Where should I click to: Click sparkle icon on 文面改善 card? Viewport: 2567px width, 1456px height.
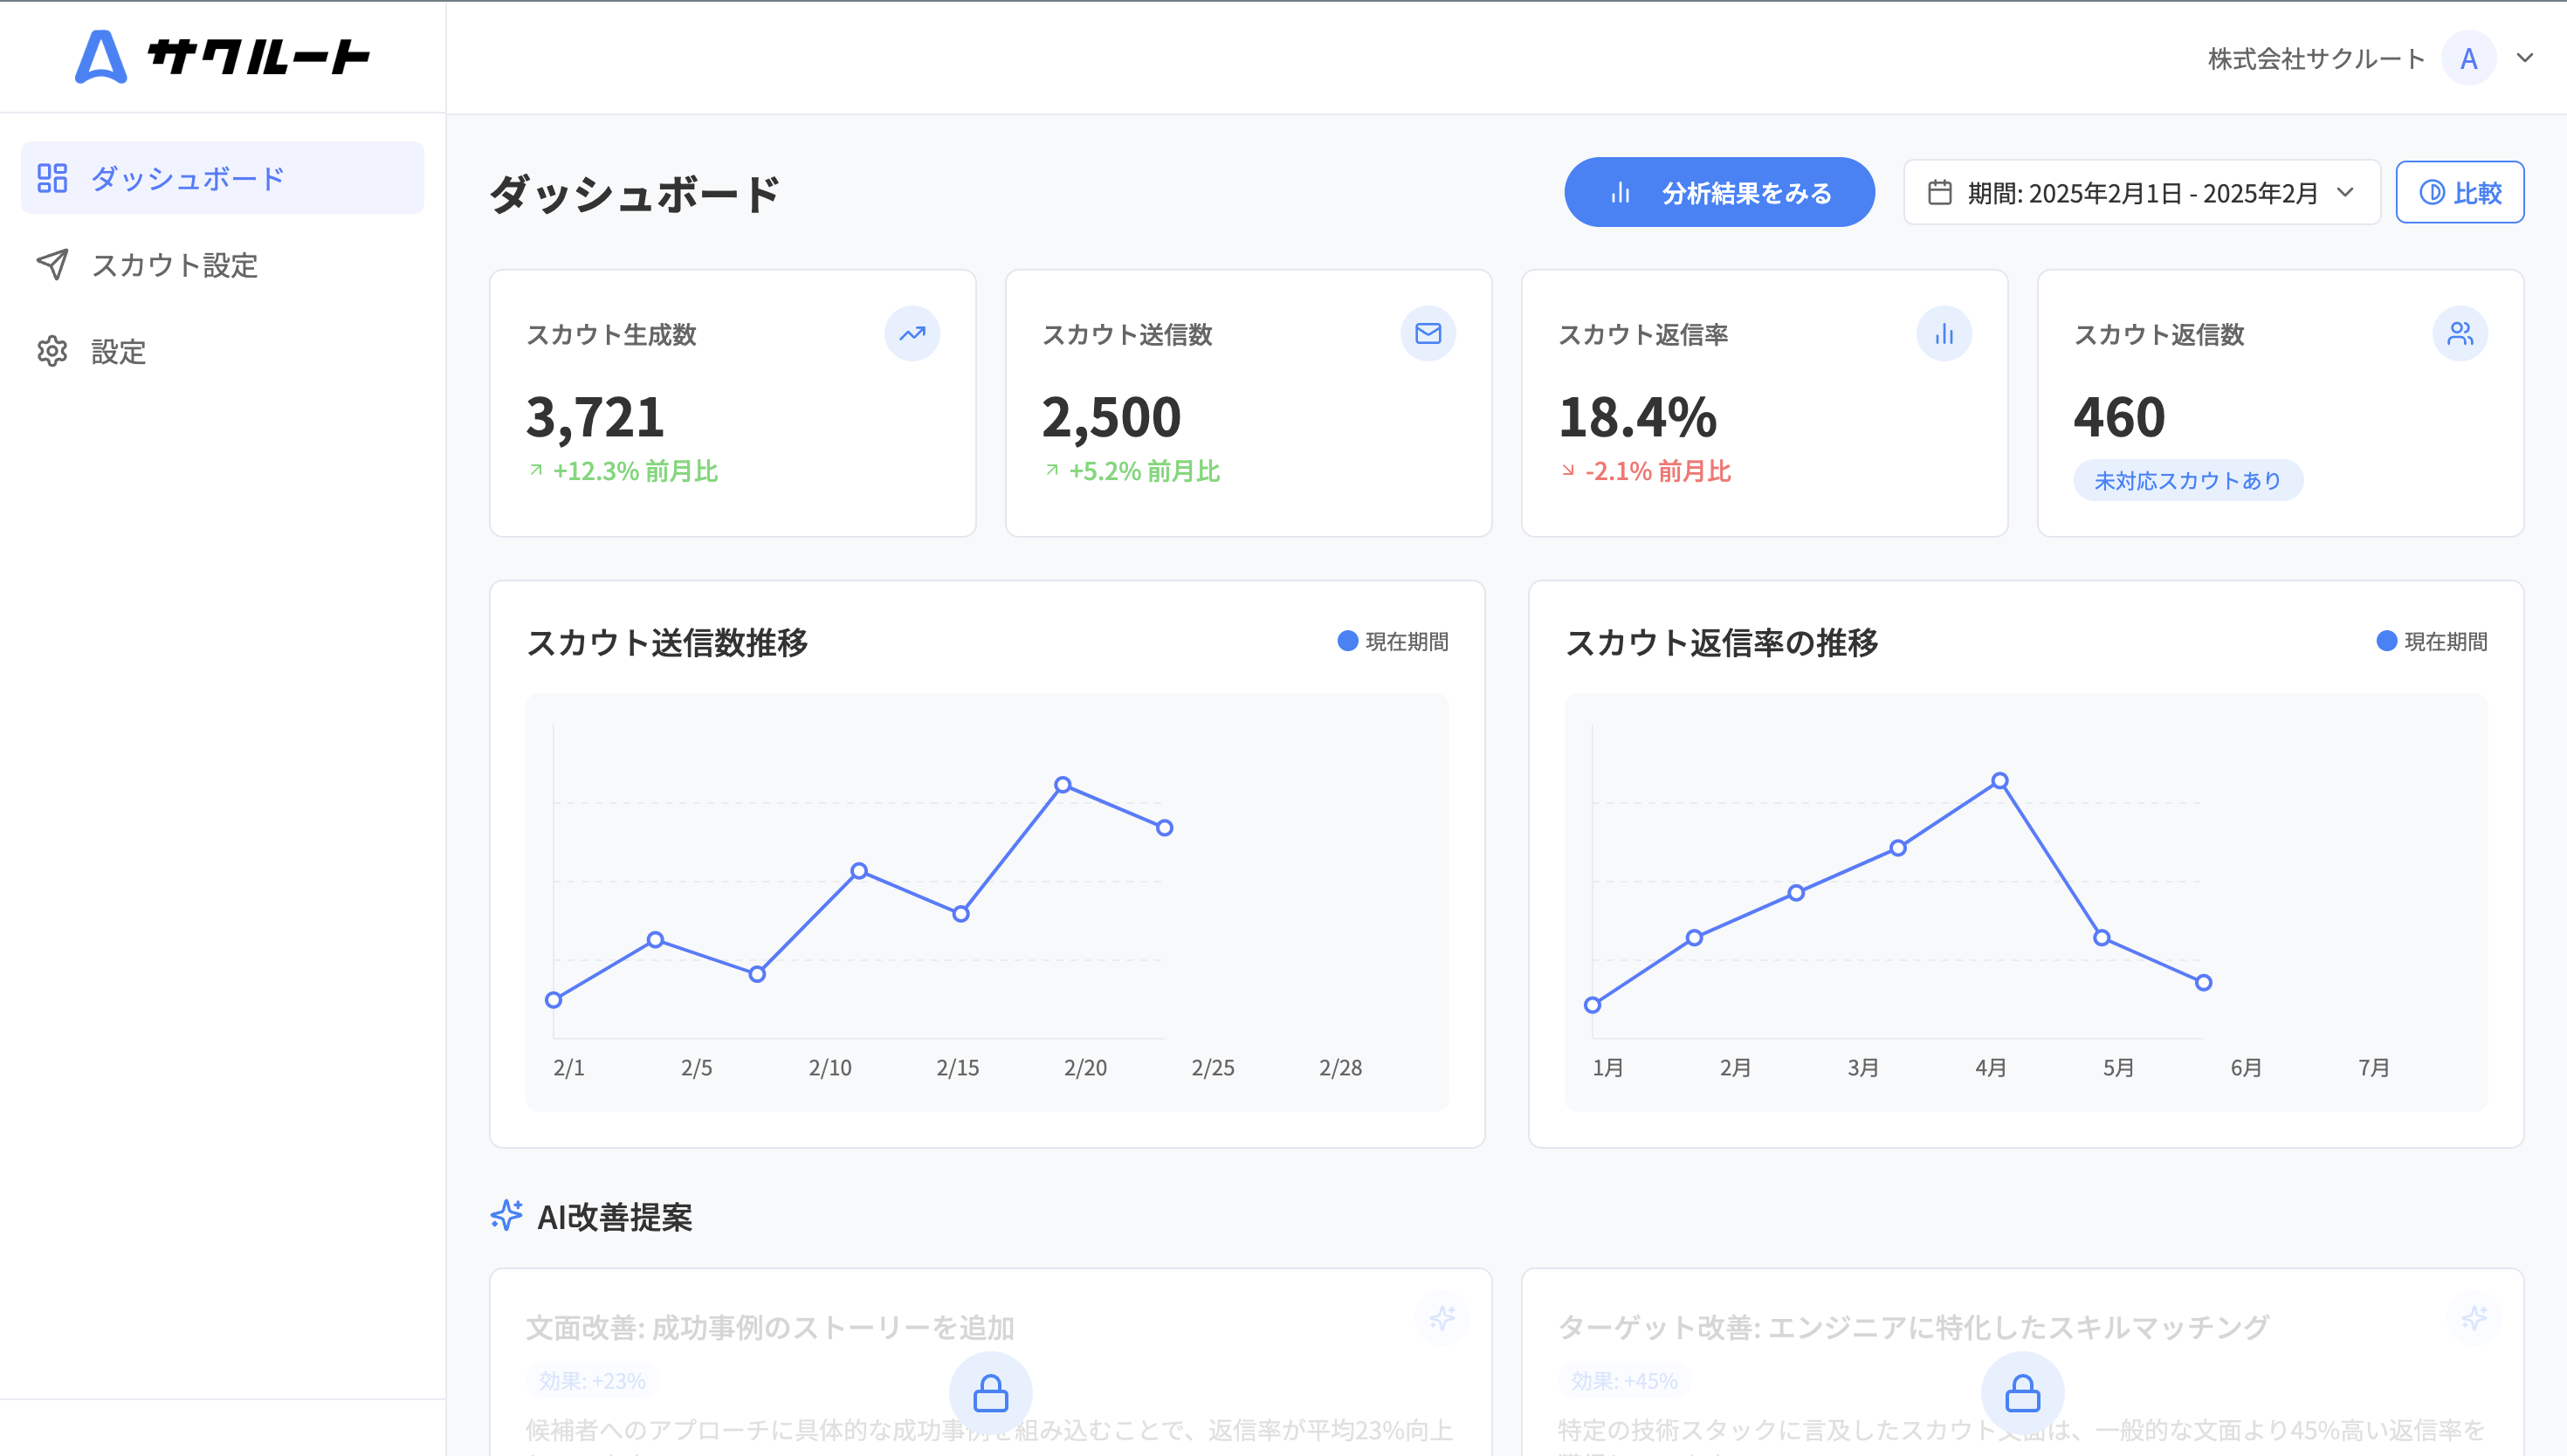[x=1442, y=1318]
